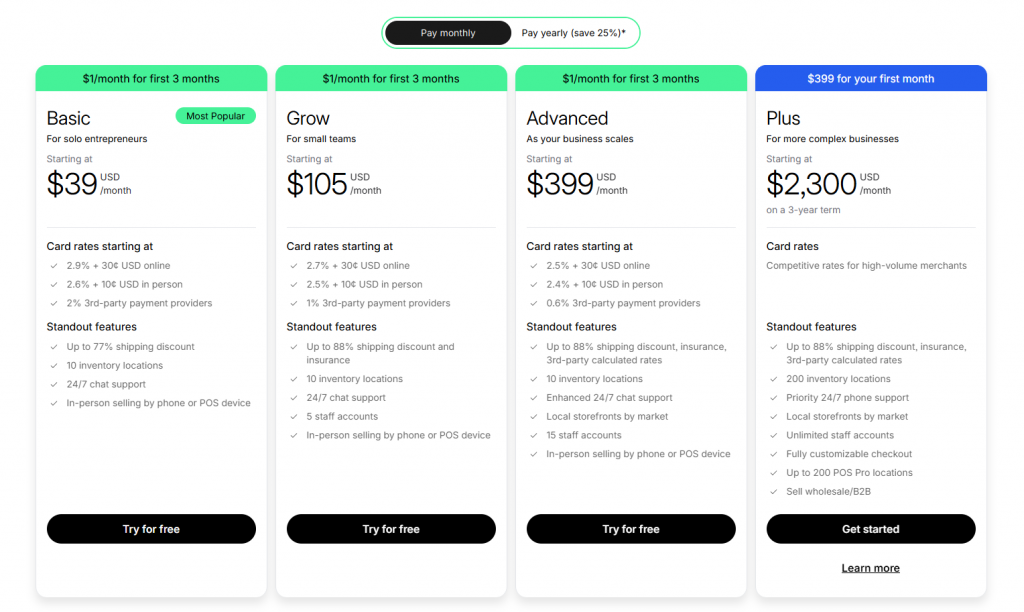Select the Pay monthly option

[x=447, y=32]
